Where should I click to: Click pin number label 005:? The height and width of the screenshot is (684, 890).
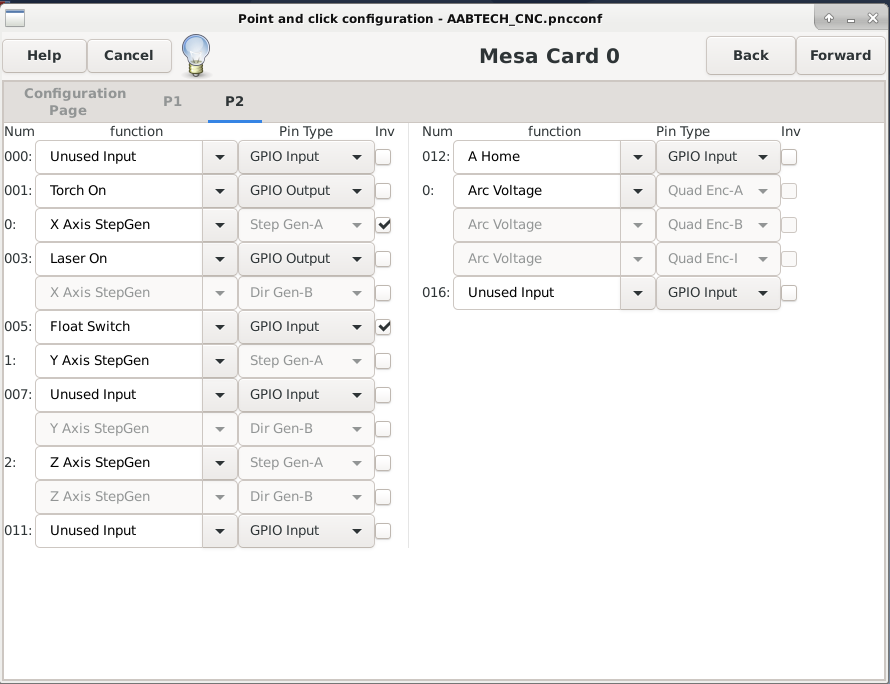(18, 326)
